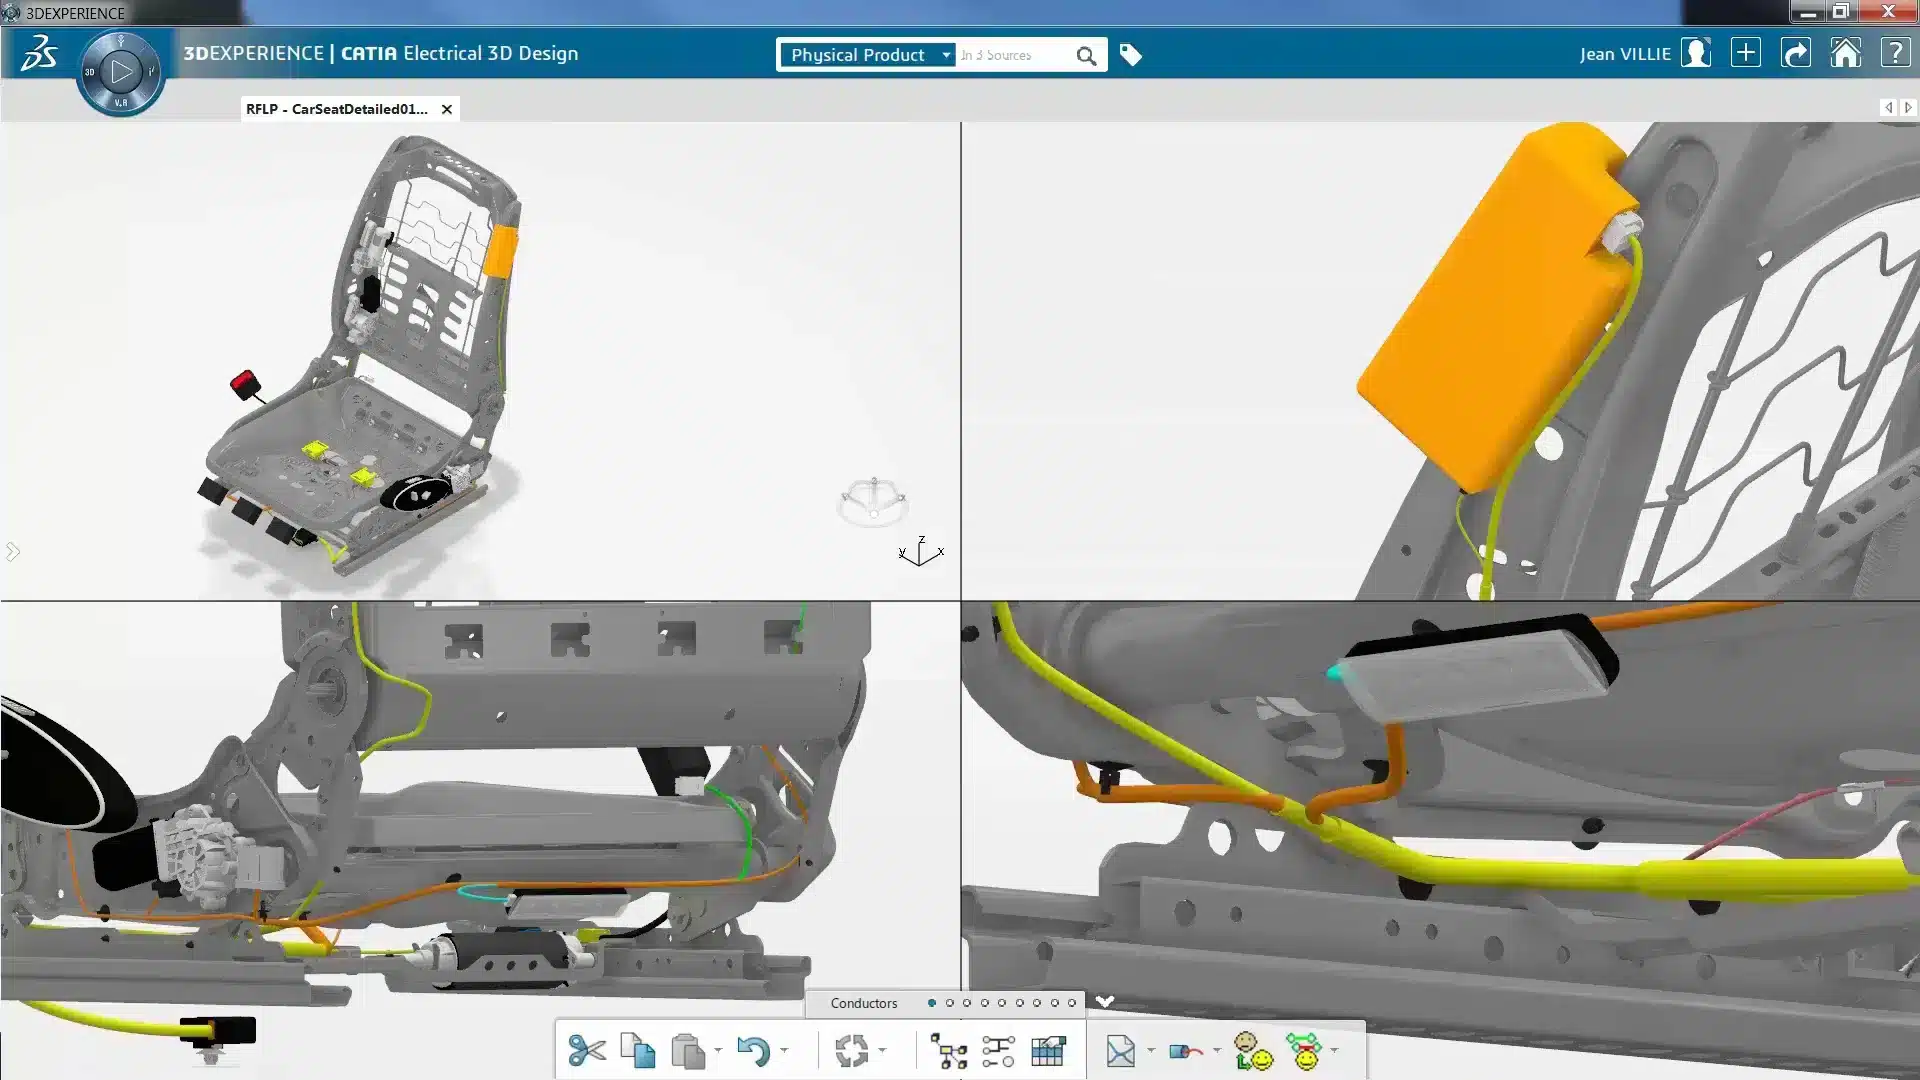Screen dimensions: 1920x1080
Task: Open the 3DEXPERIENCE compass menu
Action: [120, 71]
